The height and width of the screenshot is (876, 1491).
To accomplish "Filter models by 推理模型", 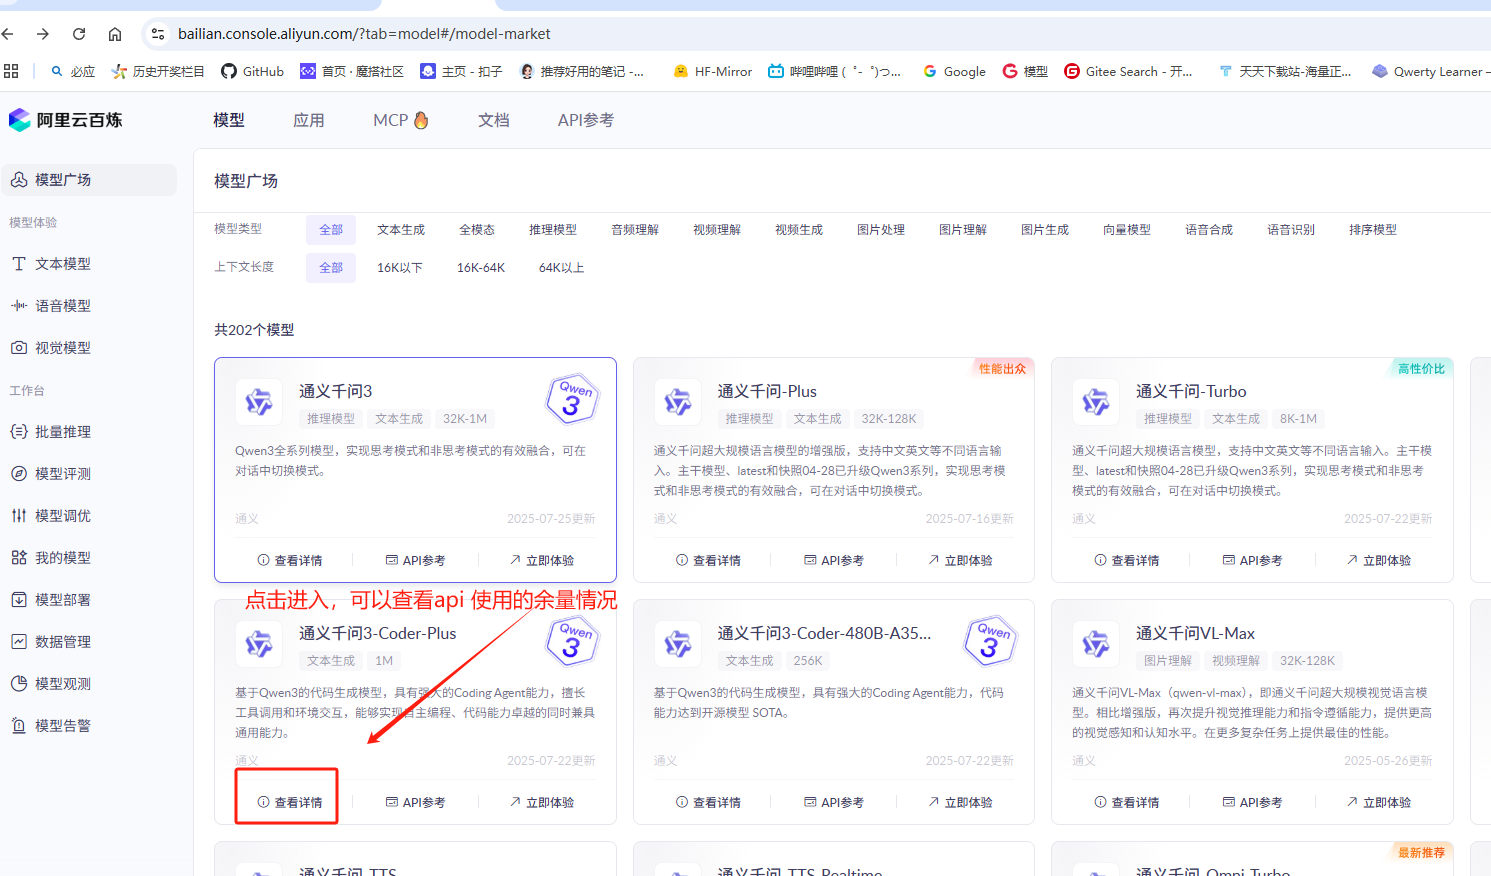I will [x=553, y=230].
